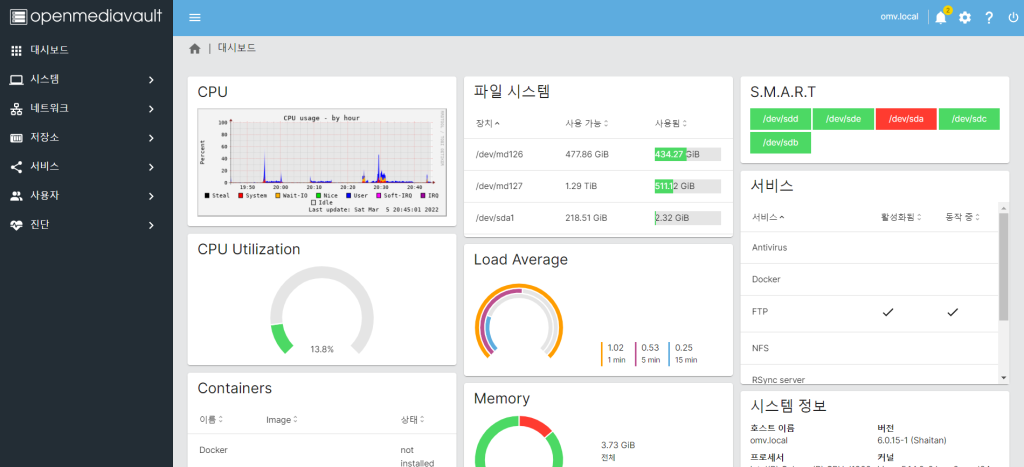Click the Load Average gauge
Image resolution: width=1024 pixels, height=467 pixels.
pyautogui.click(x=519, y=321)
